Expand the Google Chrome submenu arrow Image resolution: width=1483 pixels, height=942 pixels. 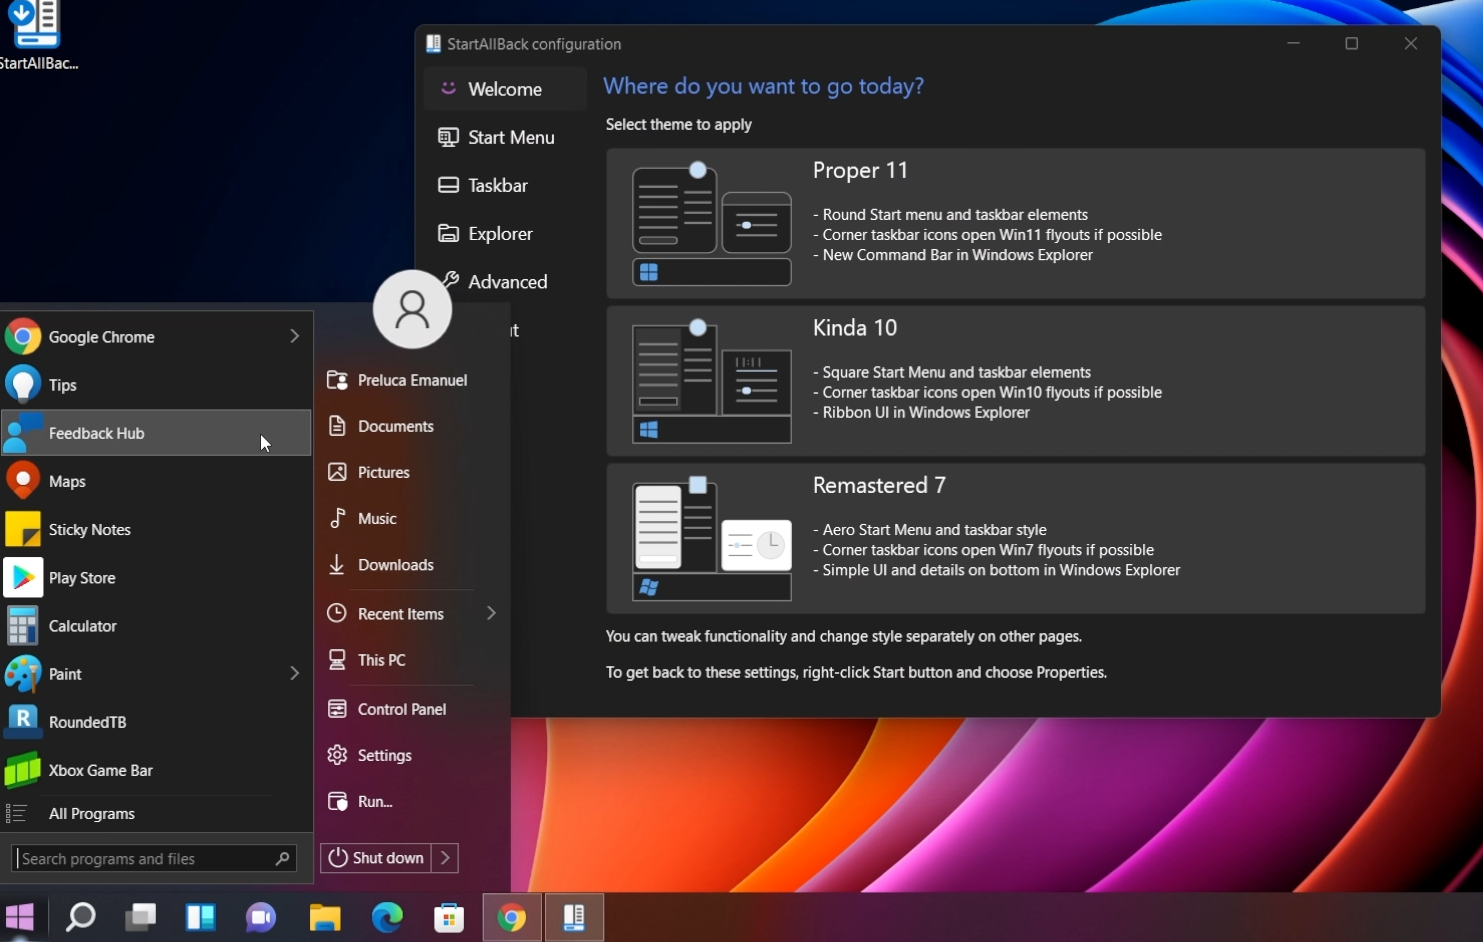[x=294, y=336]
